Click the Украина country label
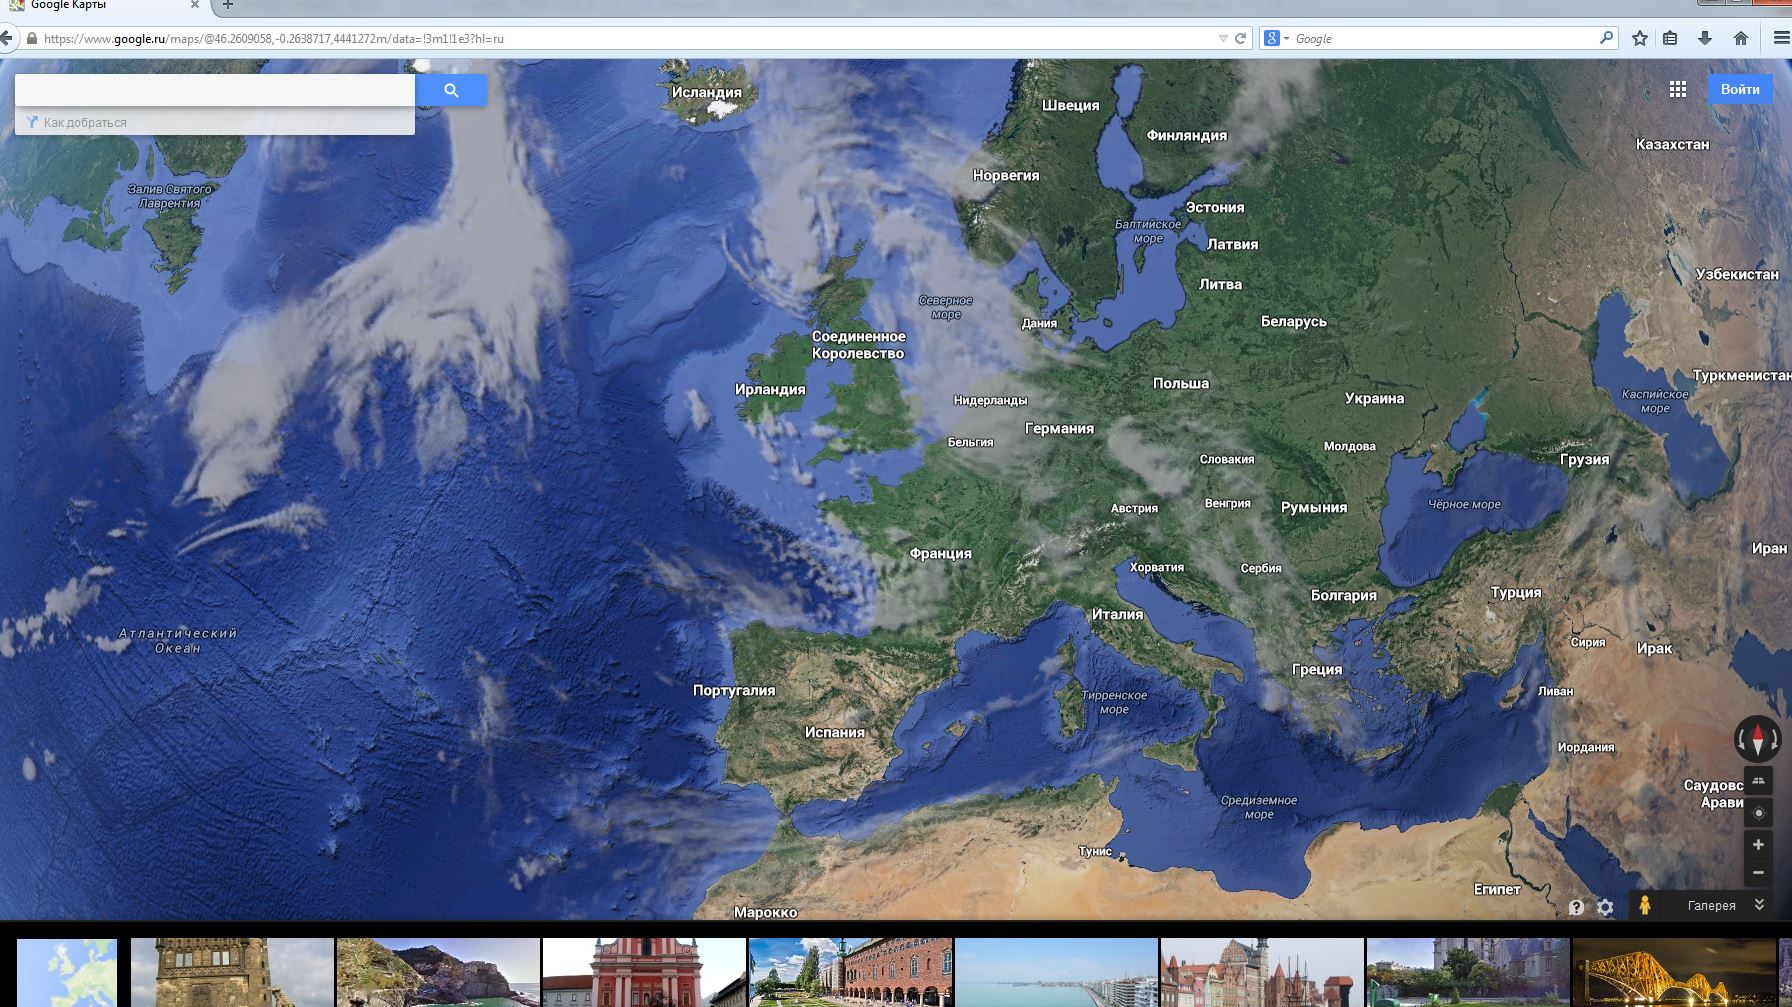Viewport: 1792px width, 1007px height. click(x=1374, y=398)
